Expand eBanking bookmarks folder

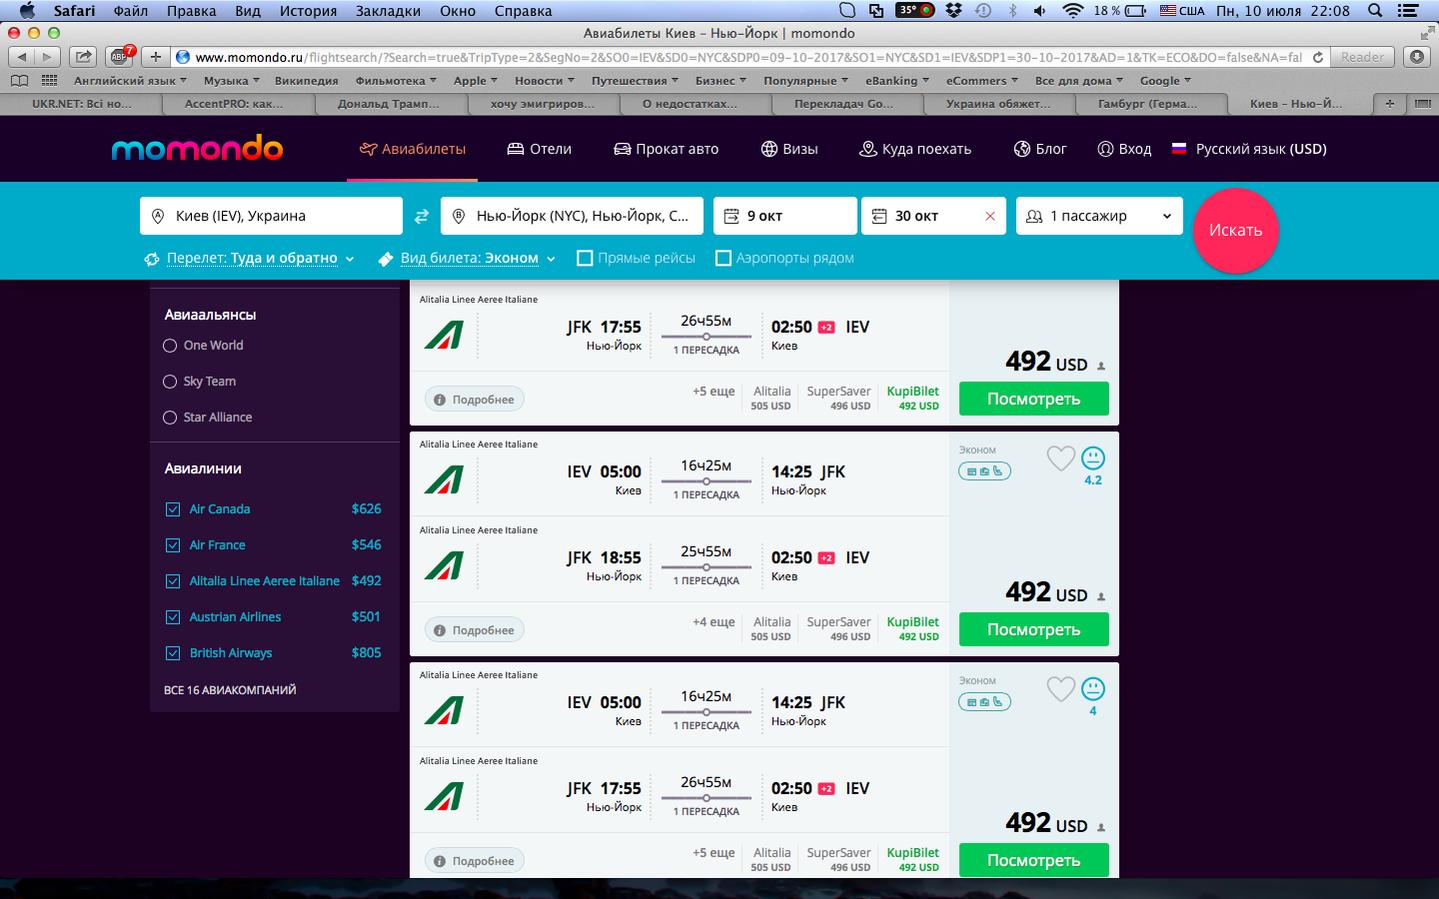(897, 80)
